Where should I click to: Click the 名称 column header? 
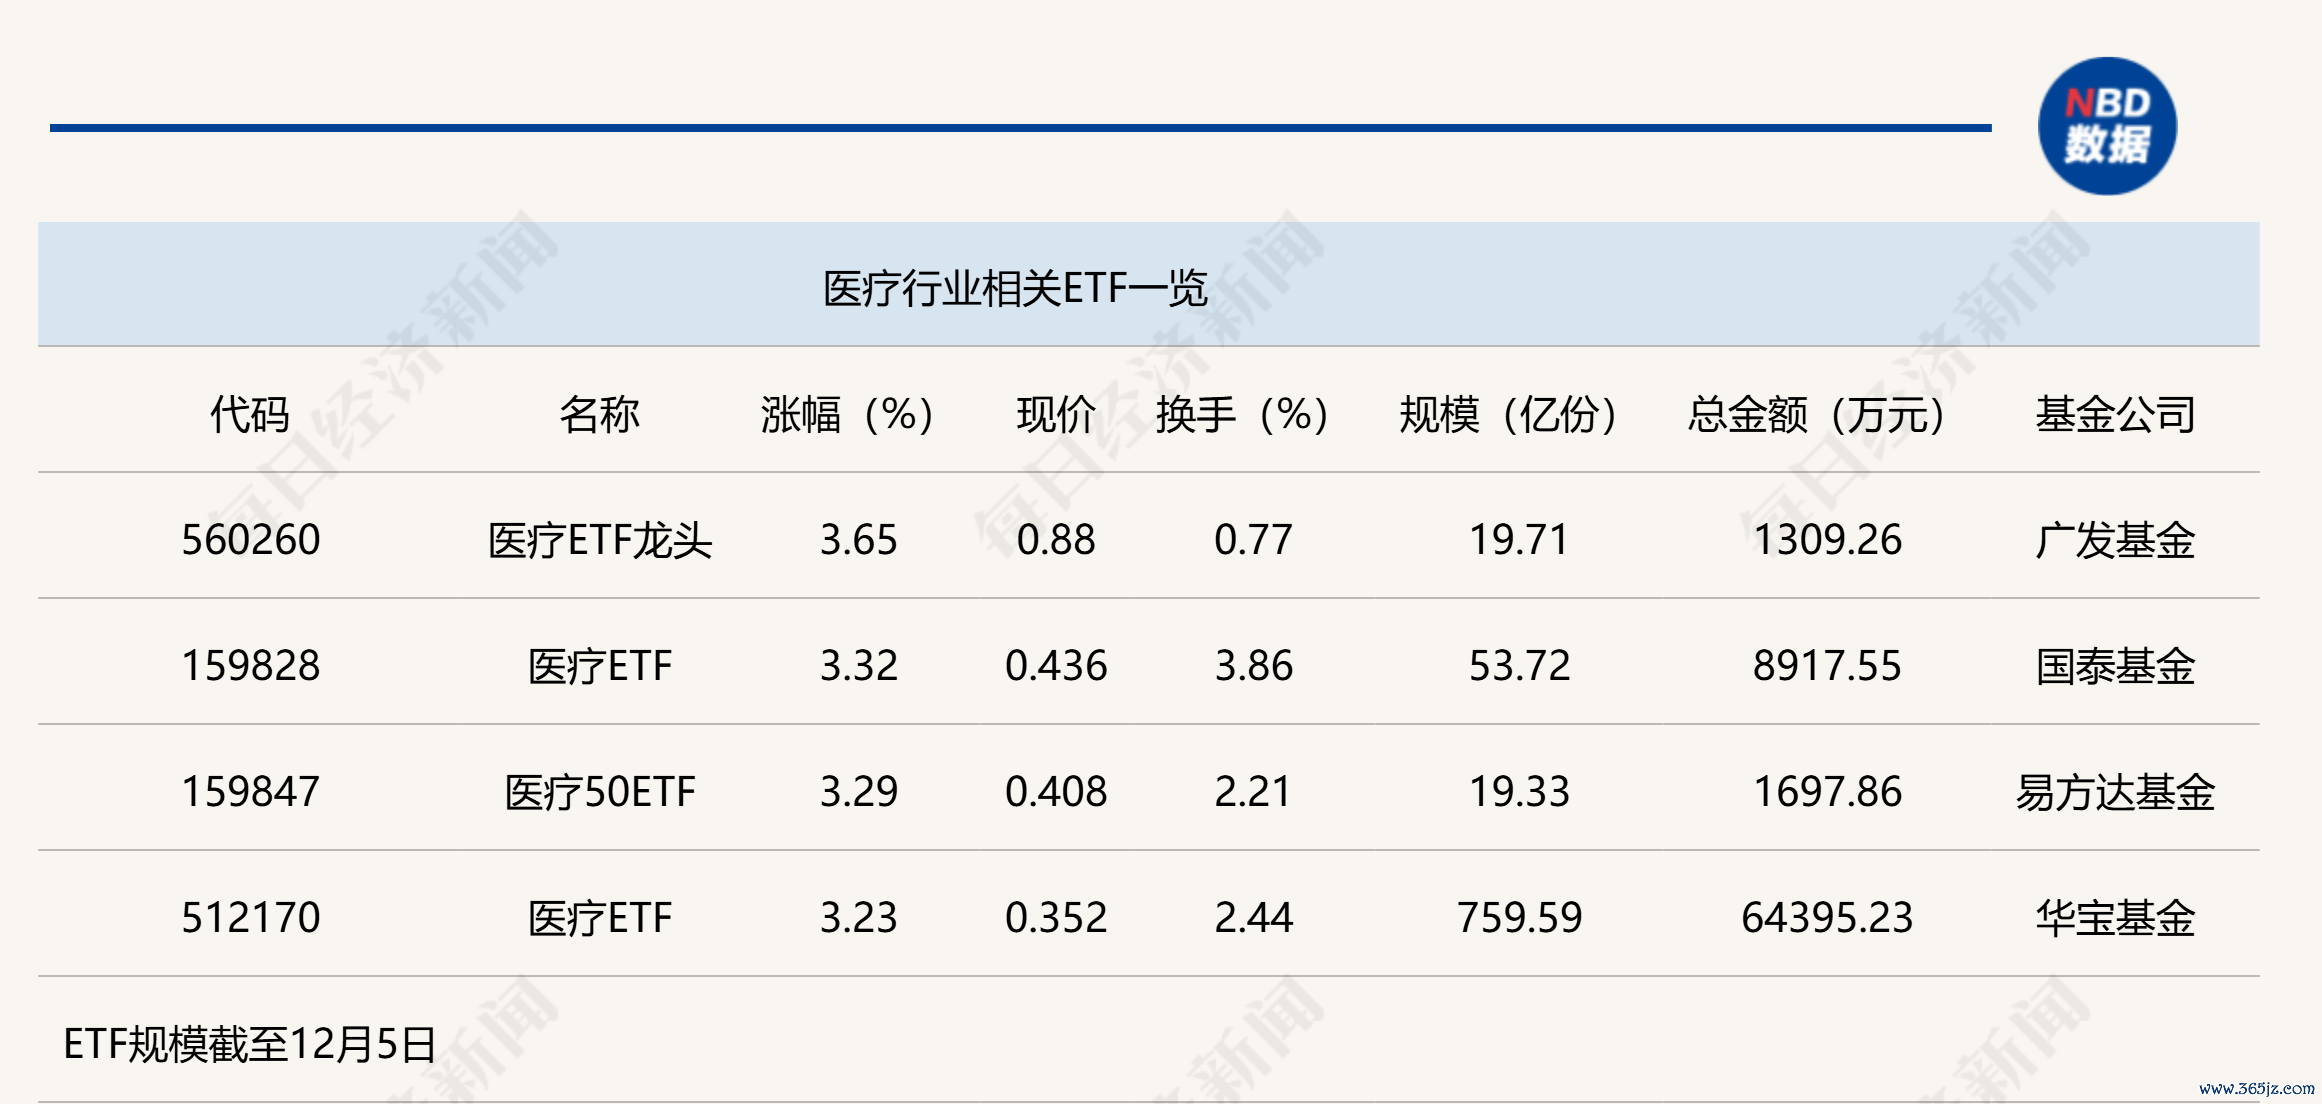click(x=599, y=414)
